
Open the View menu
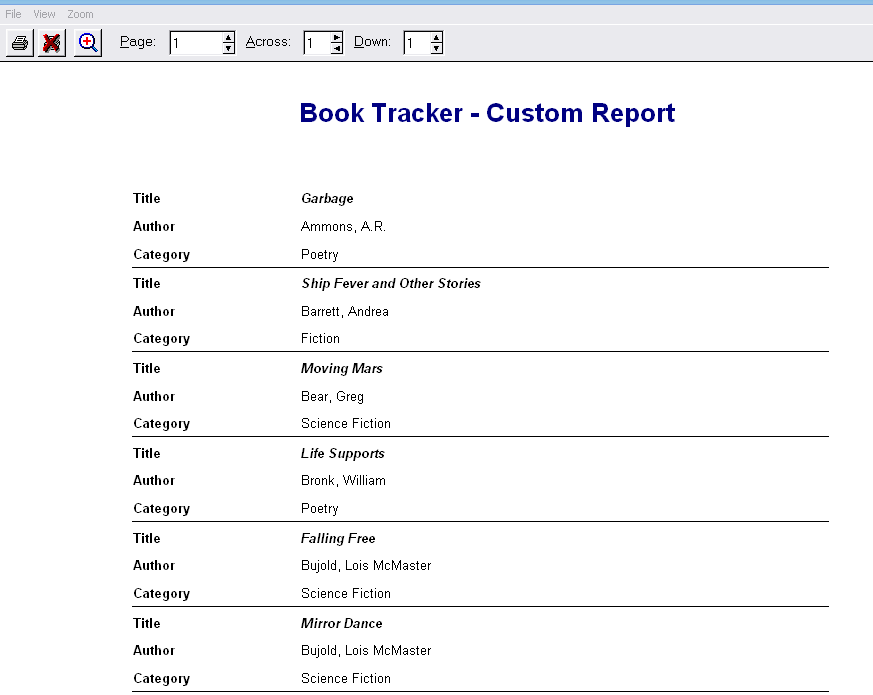click(44, 14)
